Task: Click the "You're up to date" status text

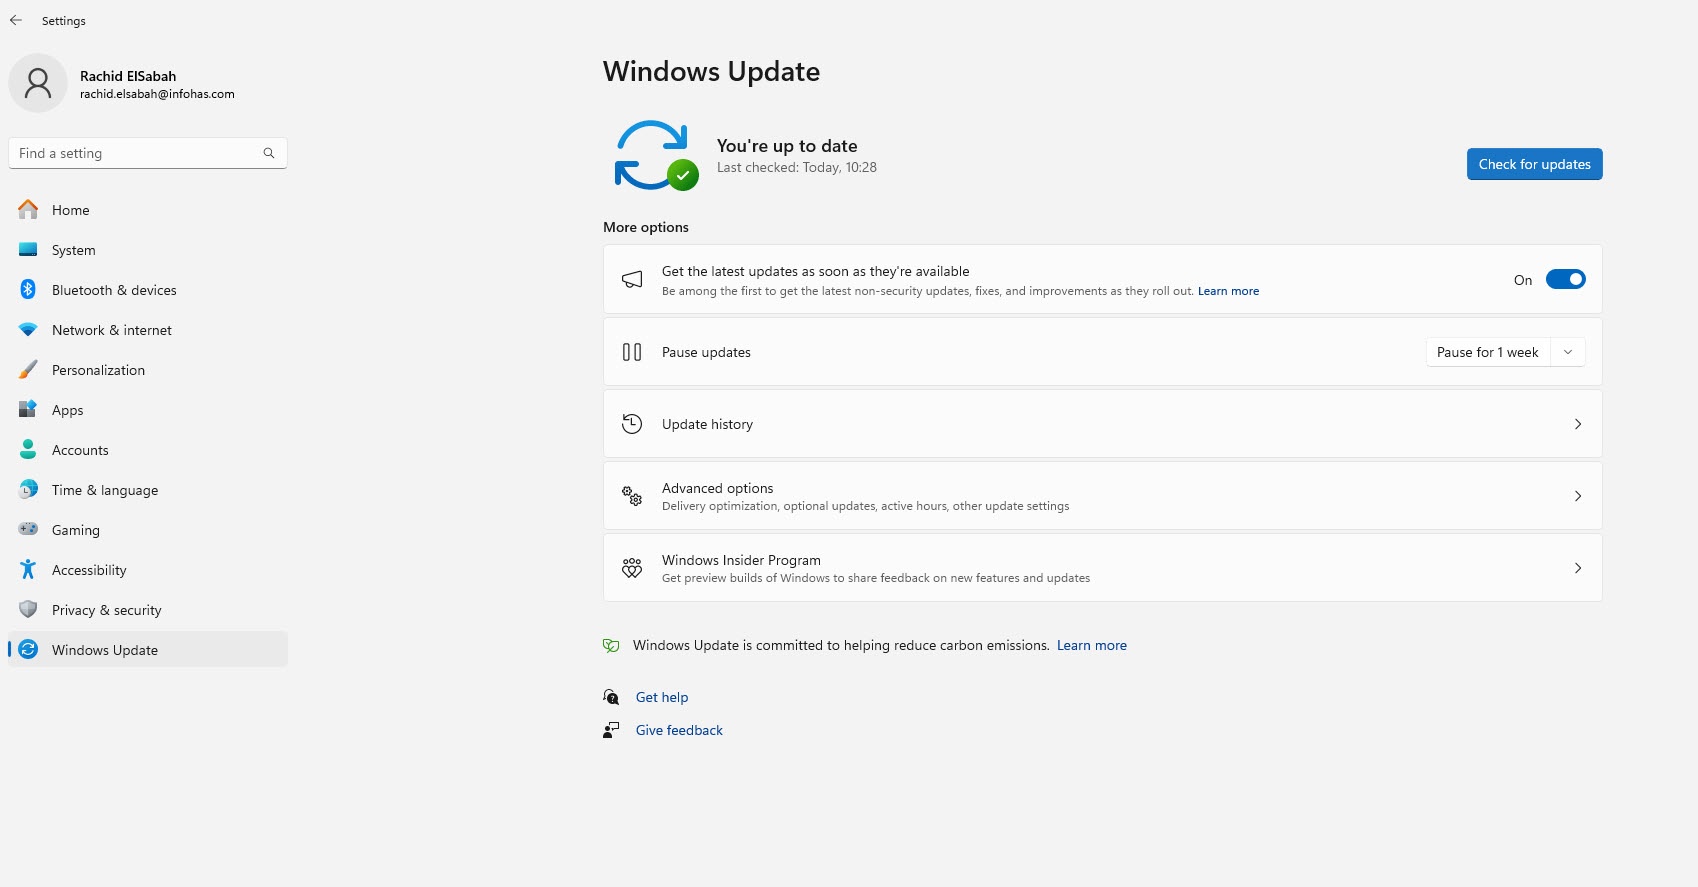Action: [x=787, y=146]
